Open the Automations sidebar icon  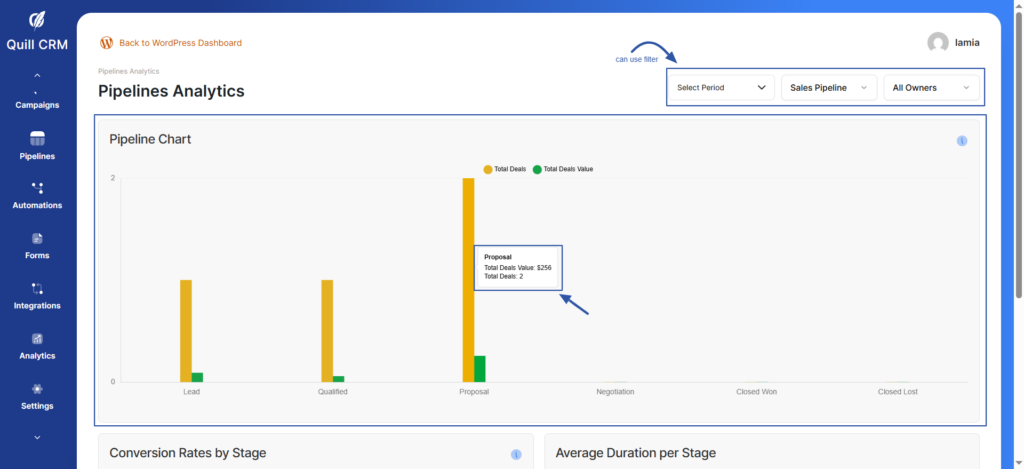[38, 188]
